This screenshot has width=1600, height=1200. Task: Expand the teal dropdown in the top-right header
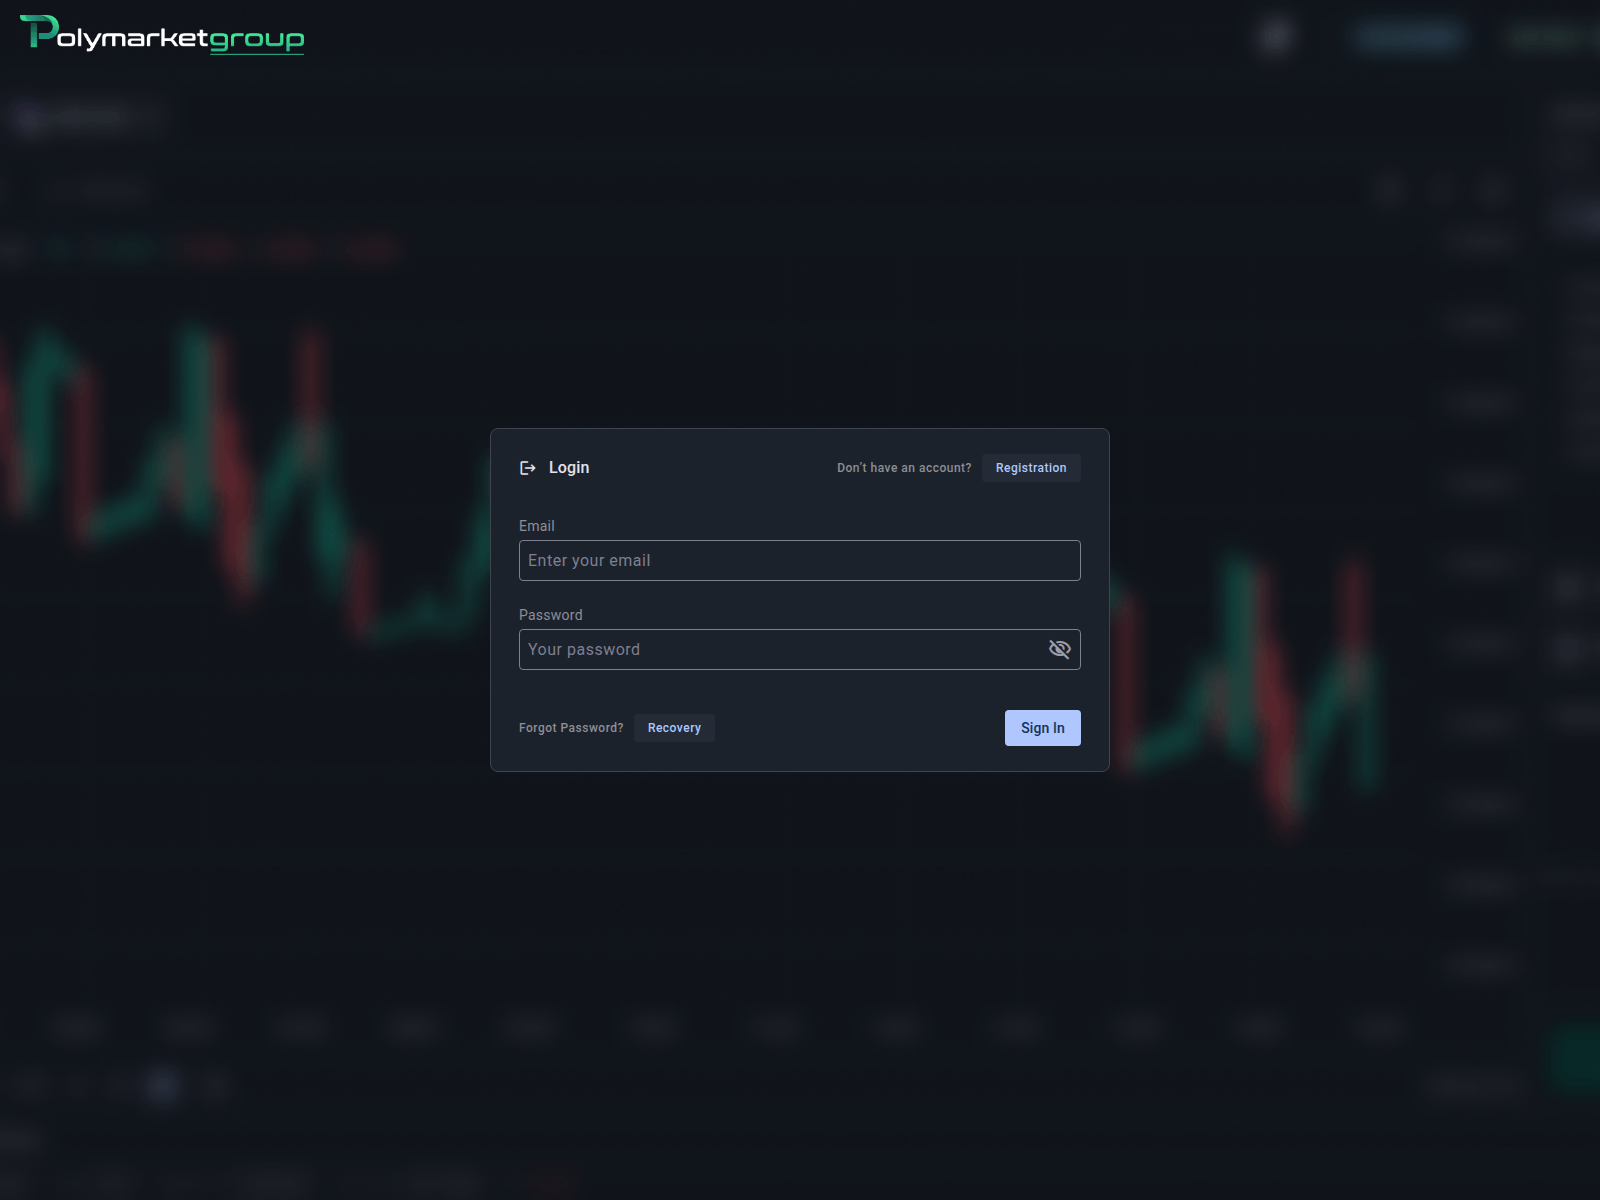[1408, 36]
